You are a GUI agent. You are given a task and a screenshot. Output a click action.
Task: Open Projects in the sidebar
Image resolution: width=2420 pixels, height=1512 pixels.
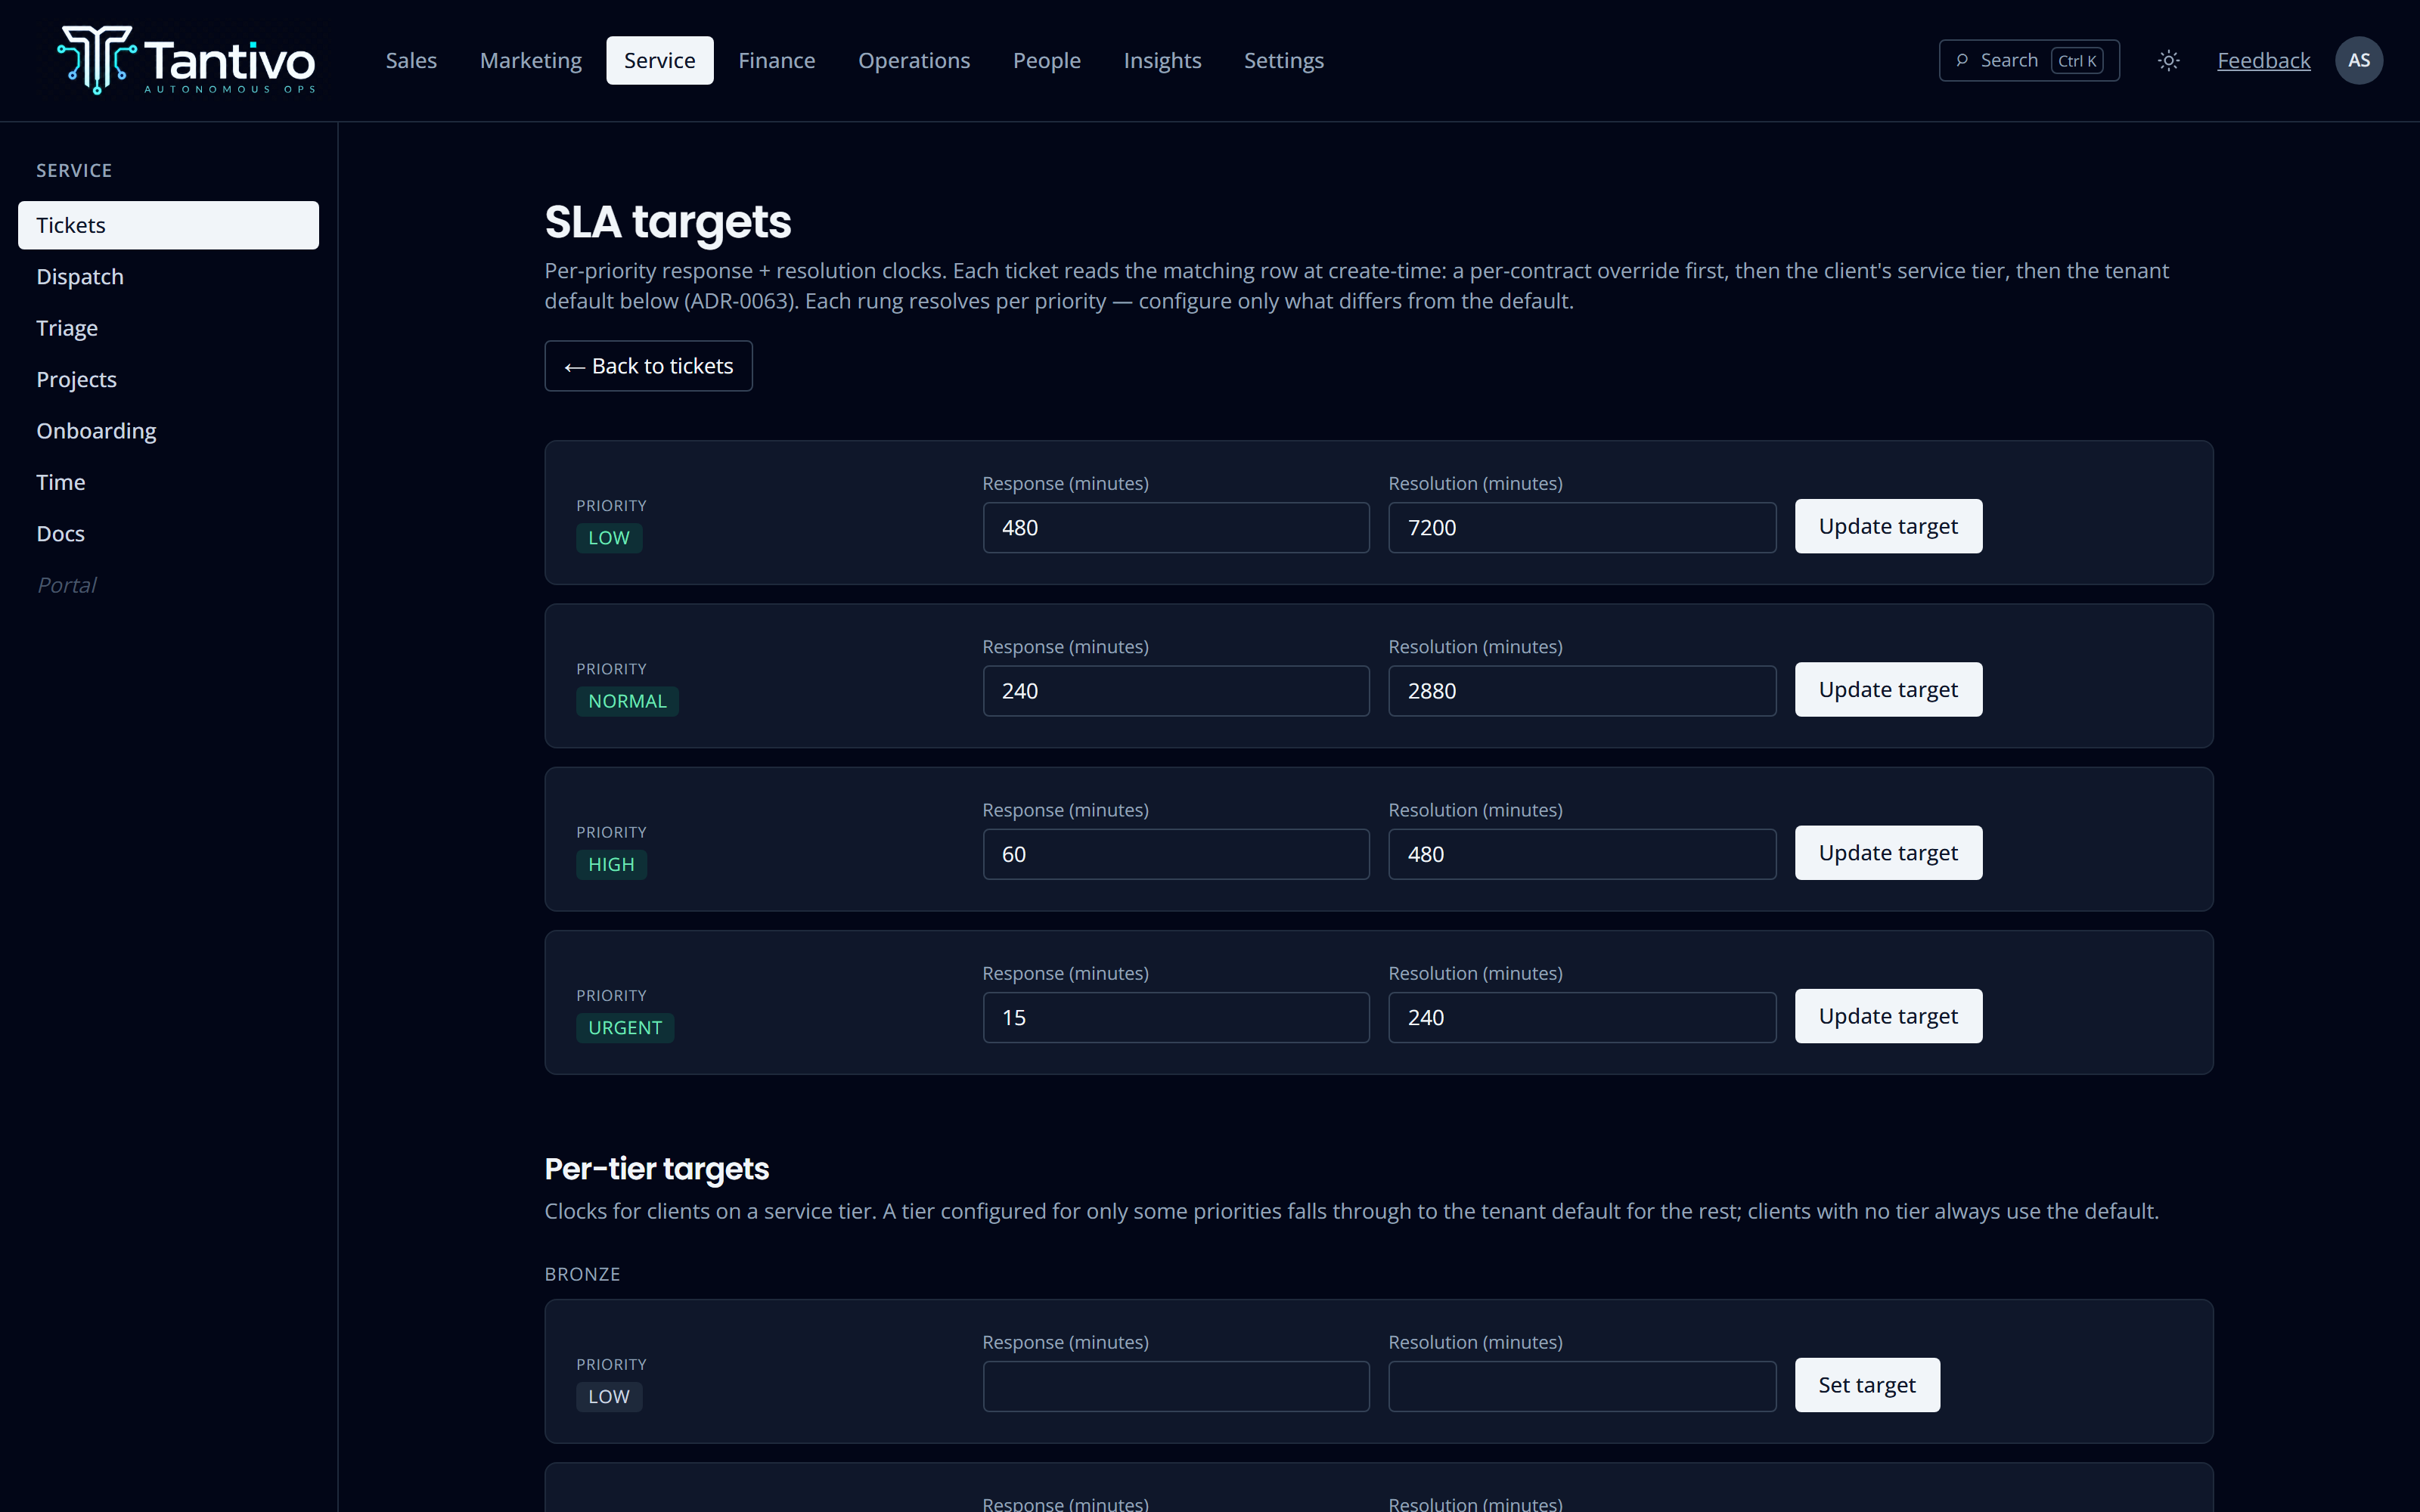click(168, 380)
